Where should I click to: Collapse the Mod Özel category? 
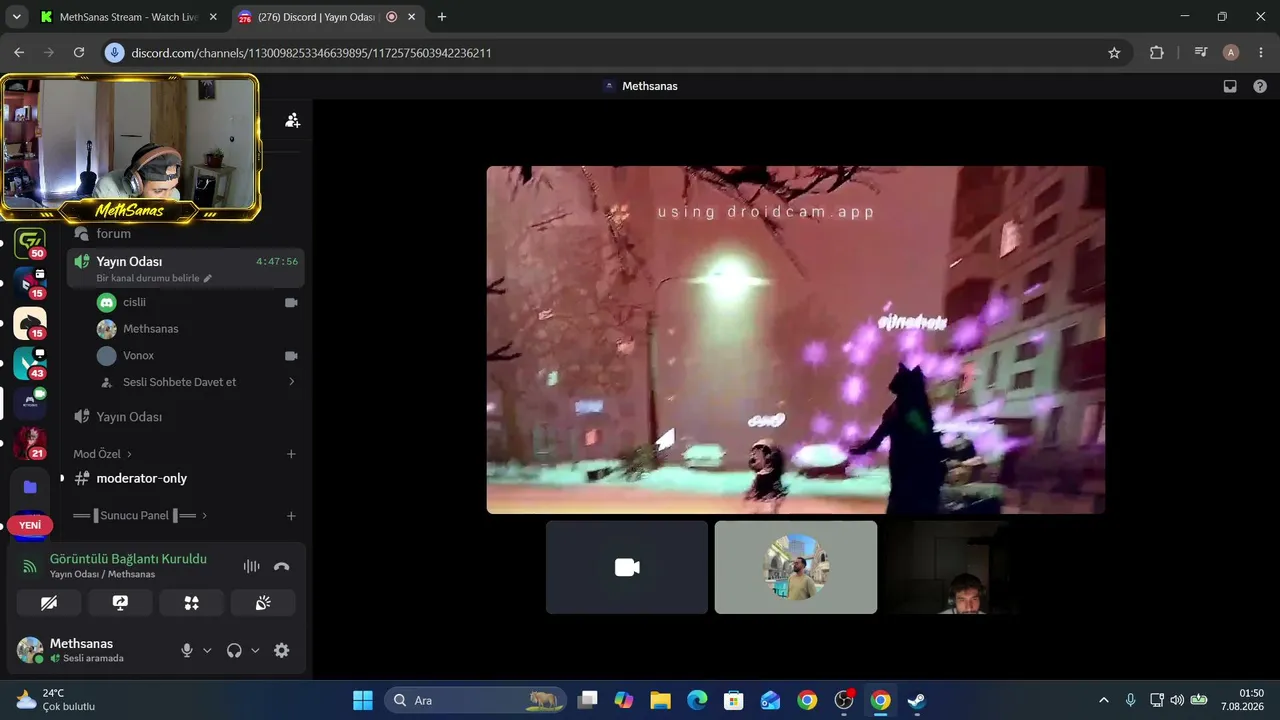(x=103, y=454)
